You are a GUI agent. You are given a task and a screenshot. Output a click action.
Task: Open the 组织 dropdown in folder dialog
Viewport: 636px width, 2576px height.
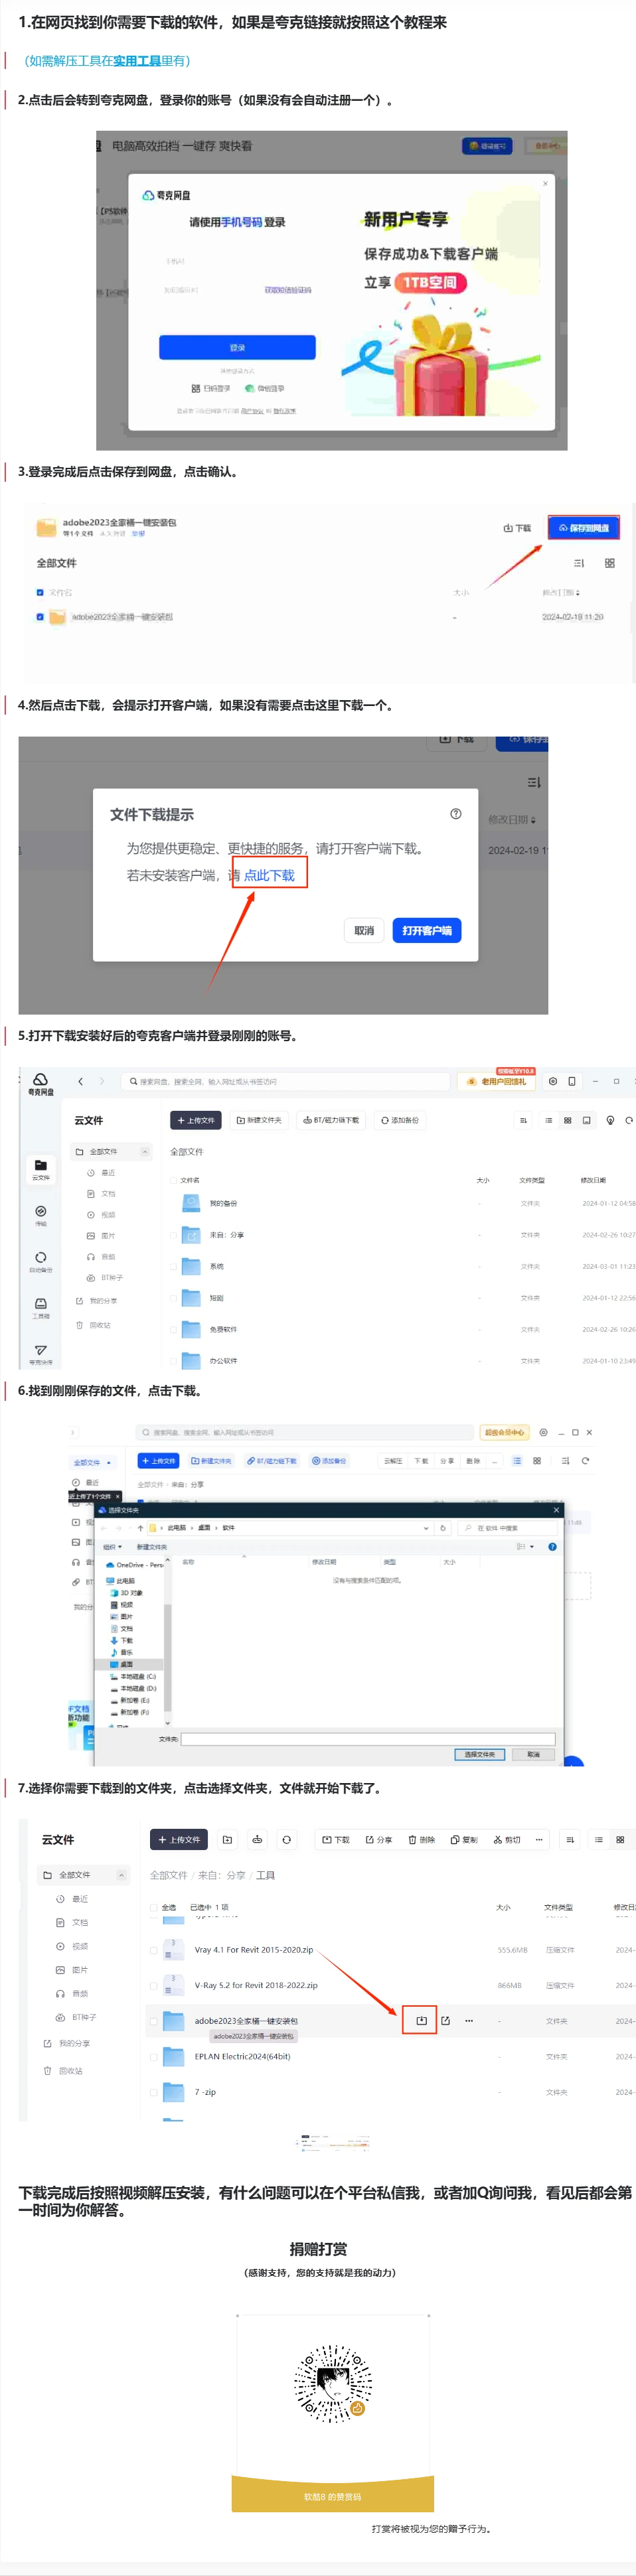click(112, 1547)
